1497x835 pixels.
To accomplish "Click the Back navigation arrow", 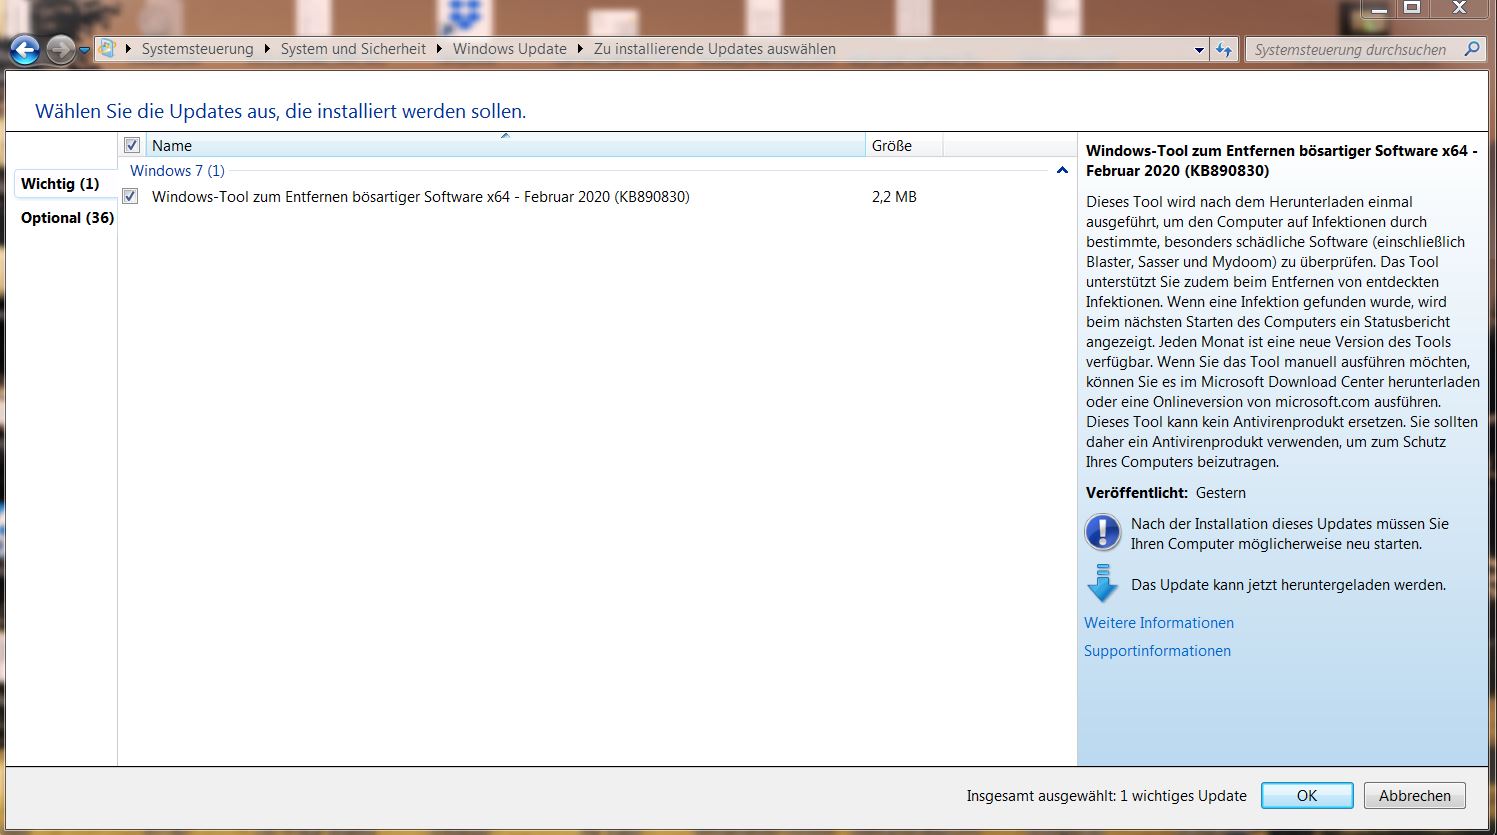I will (25, 49).
